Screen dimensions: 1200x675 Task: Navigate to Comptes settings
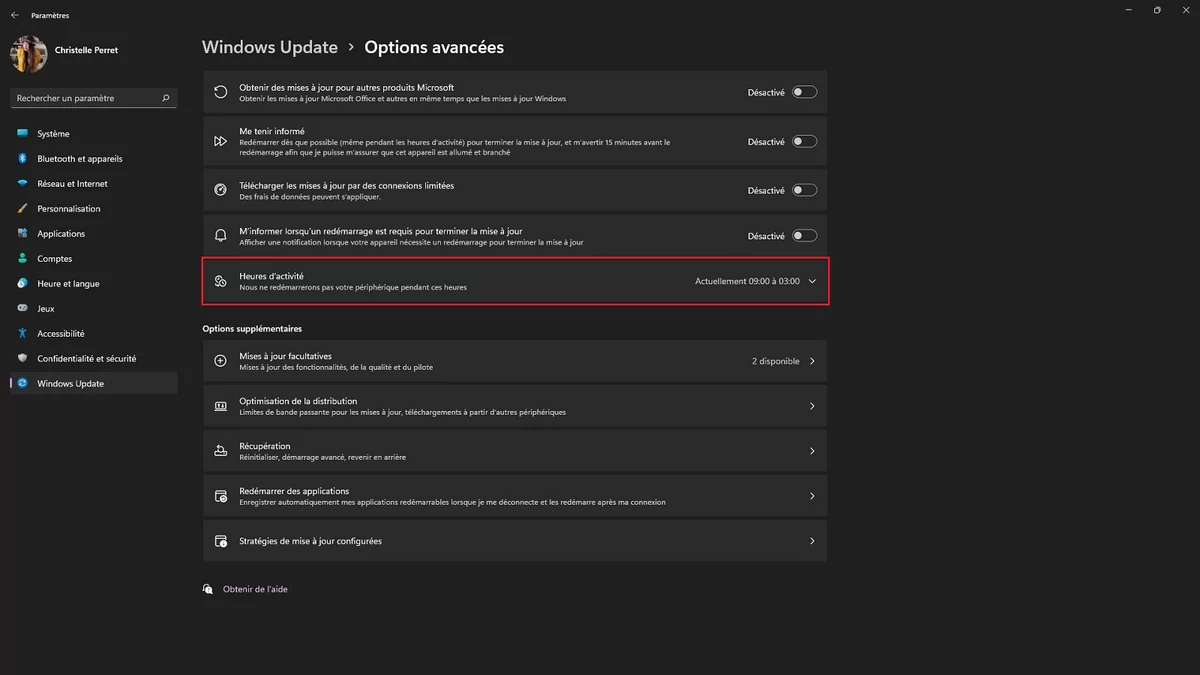[94, 259]
